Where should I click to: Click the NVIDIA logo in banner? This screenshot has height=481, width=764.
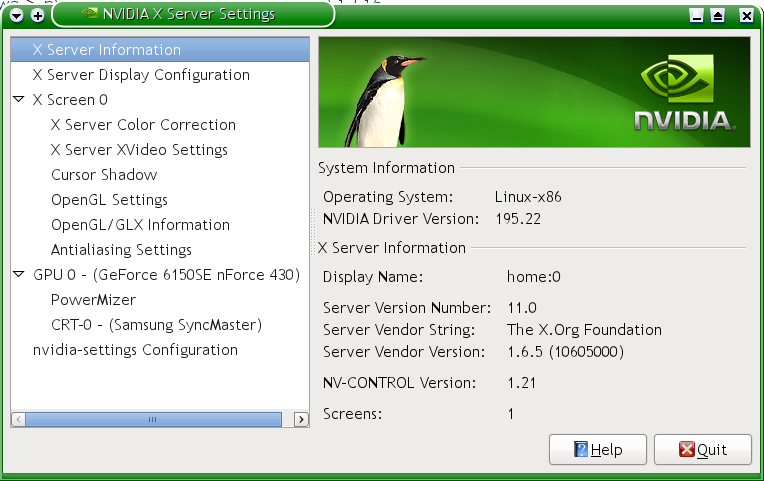click(685, 93)
